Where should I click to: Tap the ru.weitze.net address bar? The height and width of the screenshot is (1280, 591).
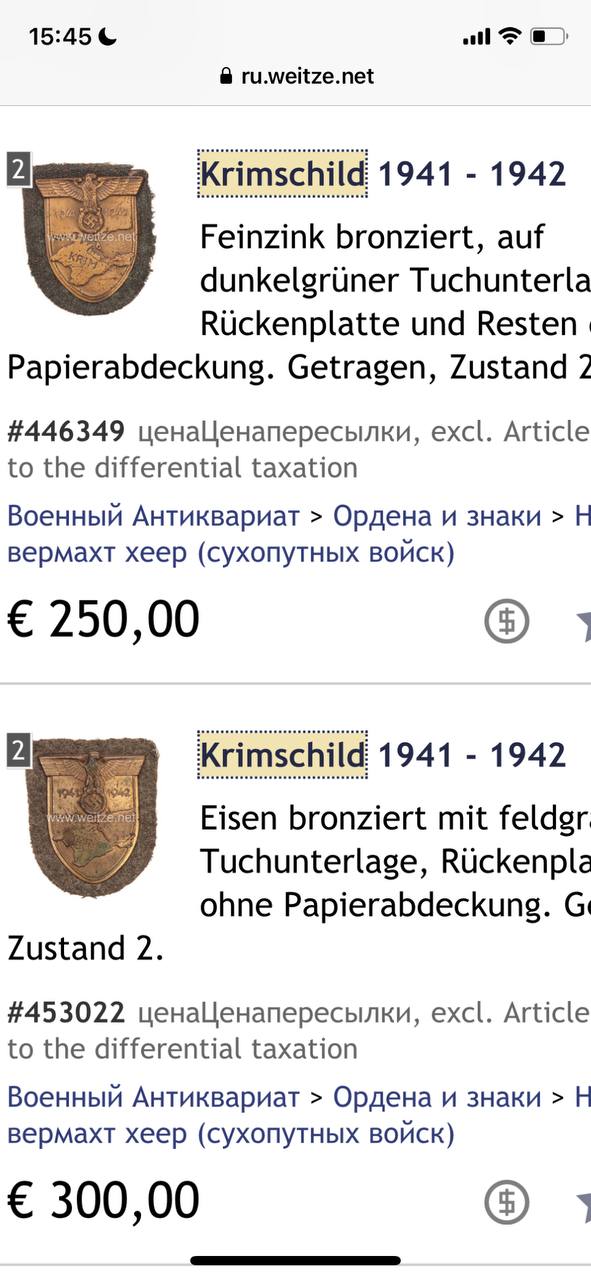click(x=296, y=76)
